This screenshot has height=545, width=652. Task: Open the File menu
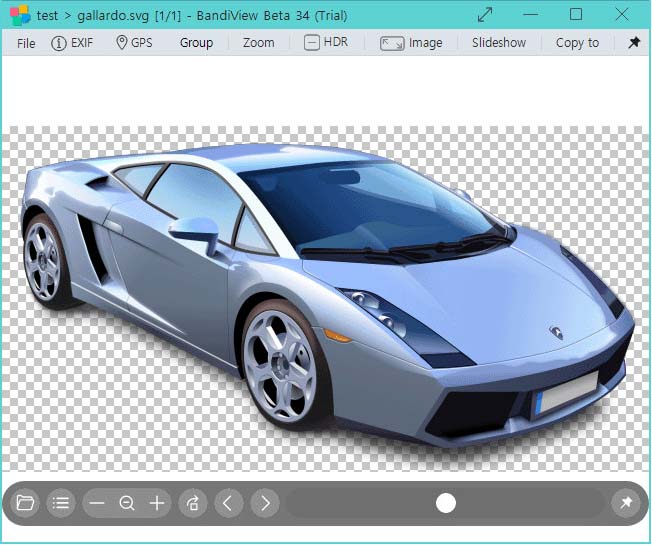pos(26,43)
